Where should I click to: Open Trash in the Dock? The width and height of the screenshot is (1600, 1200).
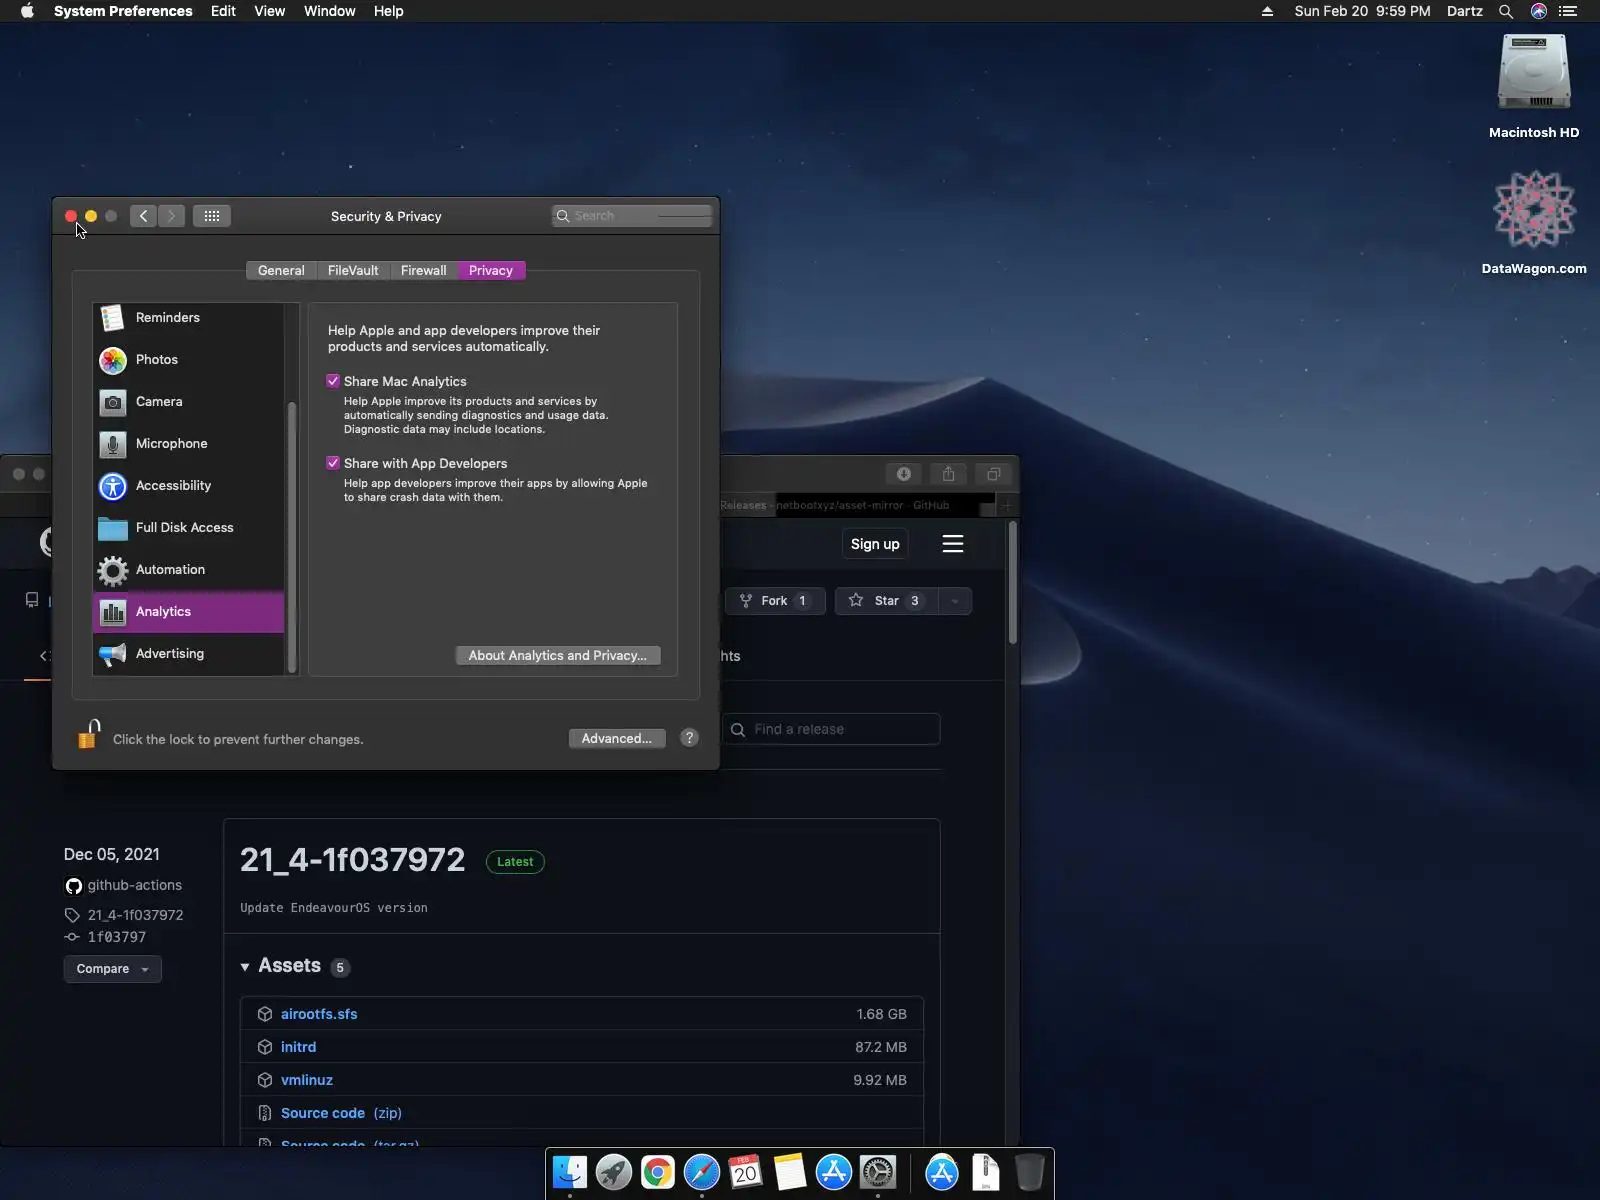(1029, 1172)
